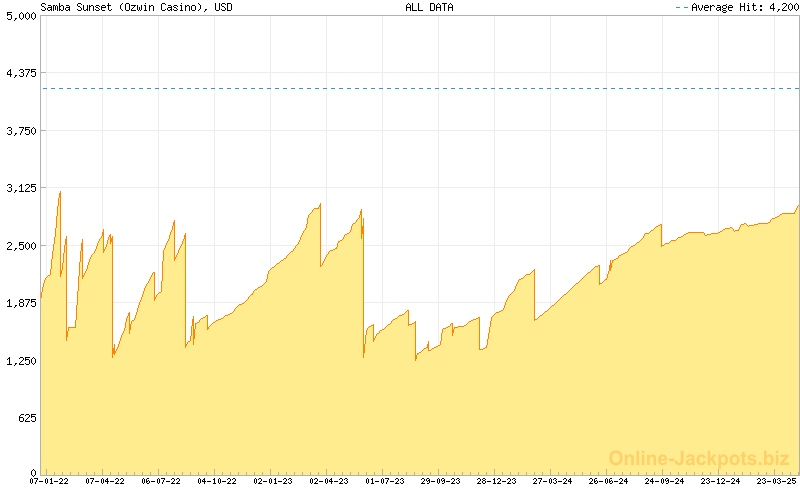Click the "ALL DATA" label at top

429,7
